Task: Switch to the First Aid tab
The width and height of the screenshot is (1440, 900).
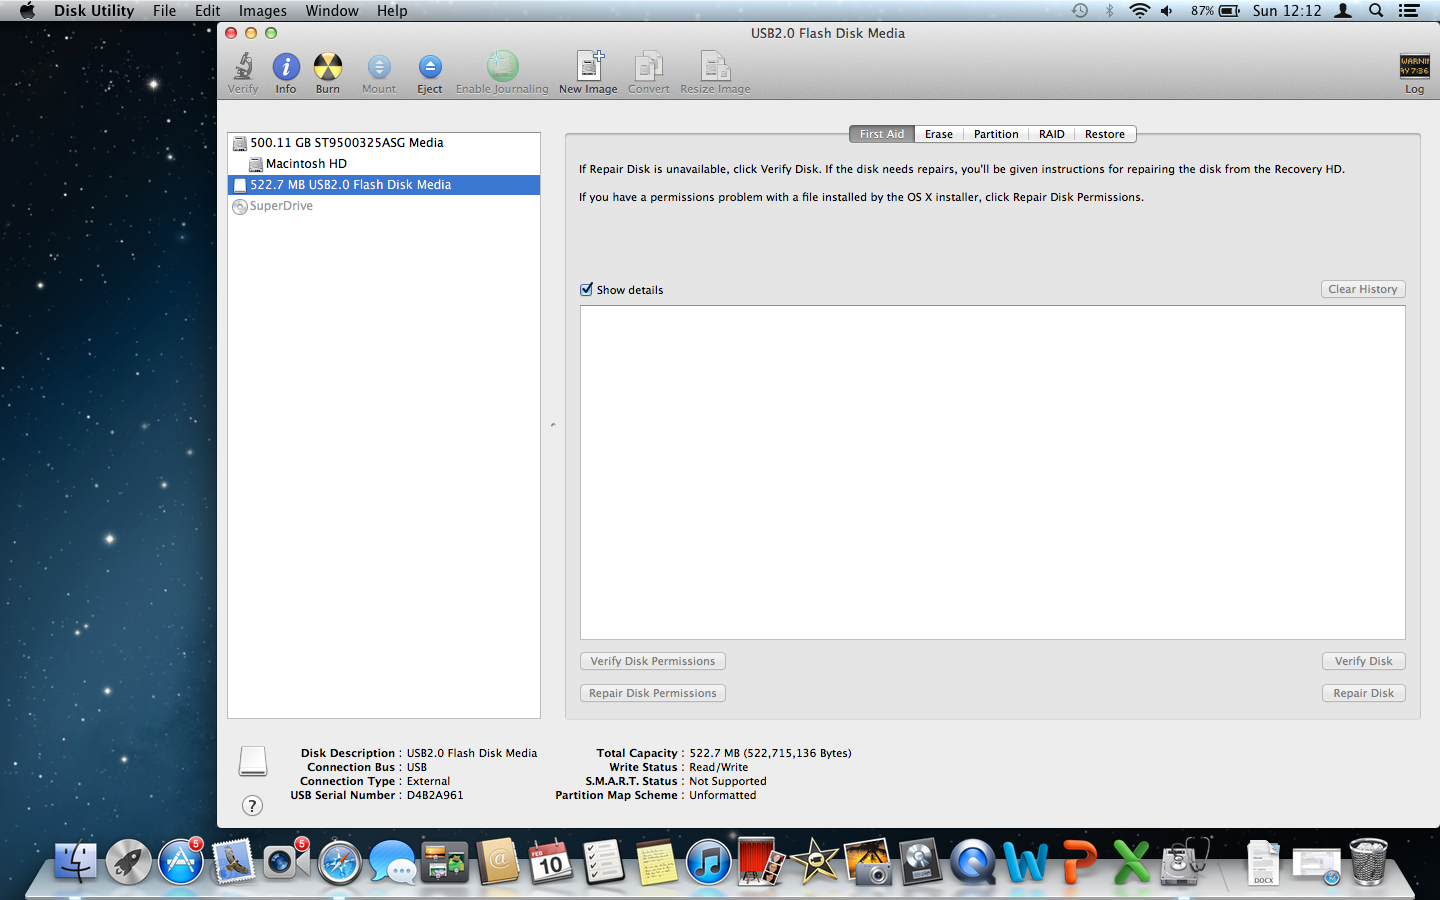Action: pos(882,134)
